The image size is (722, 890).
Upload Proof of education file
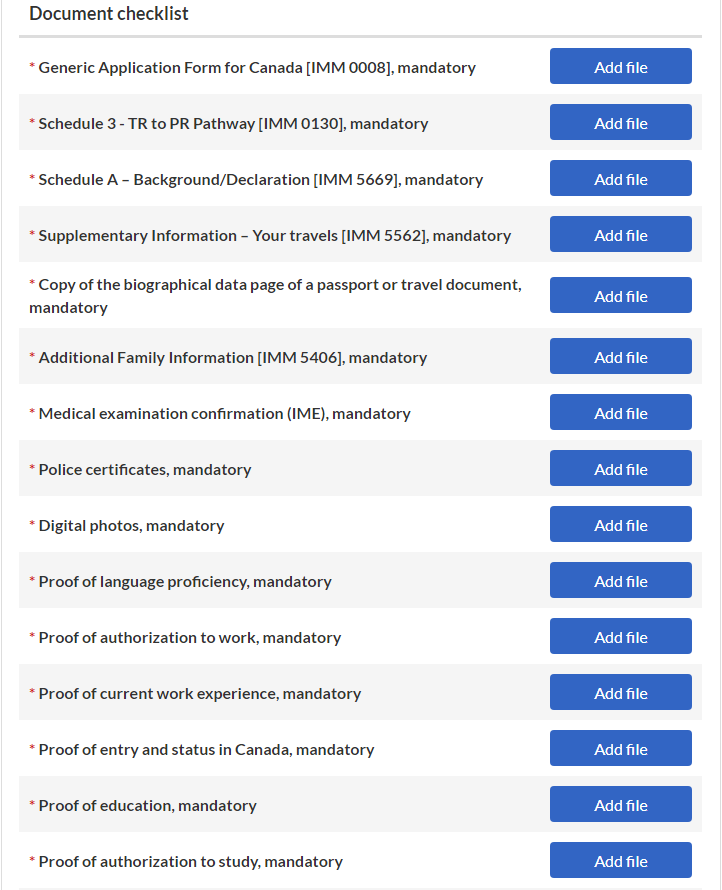[620, 805]
